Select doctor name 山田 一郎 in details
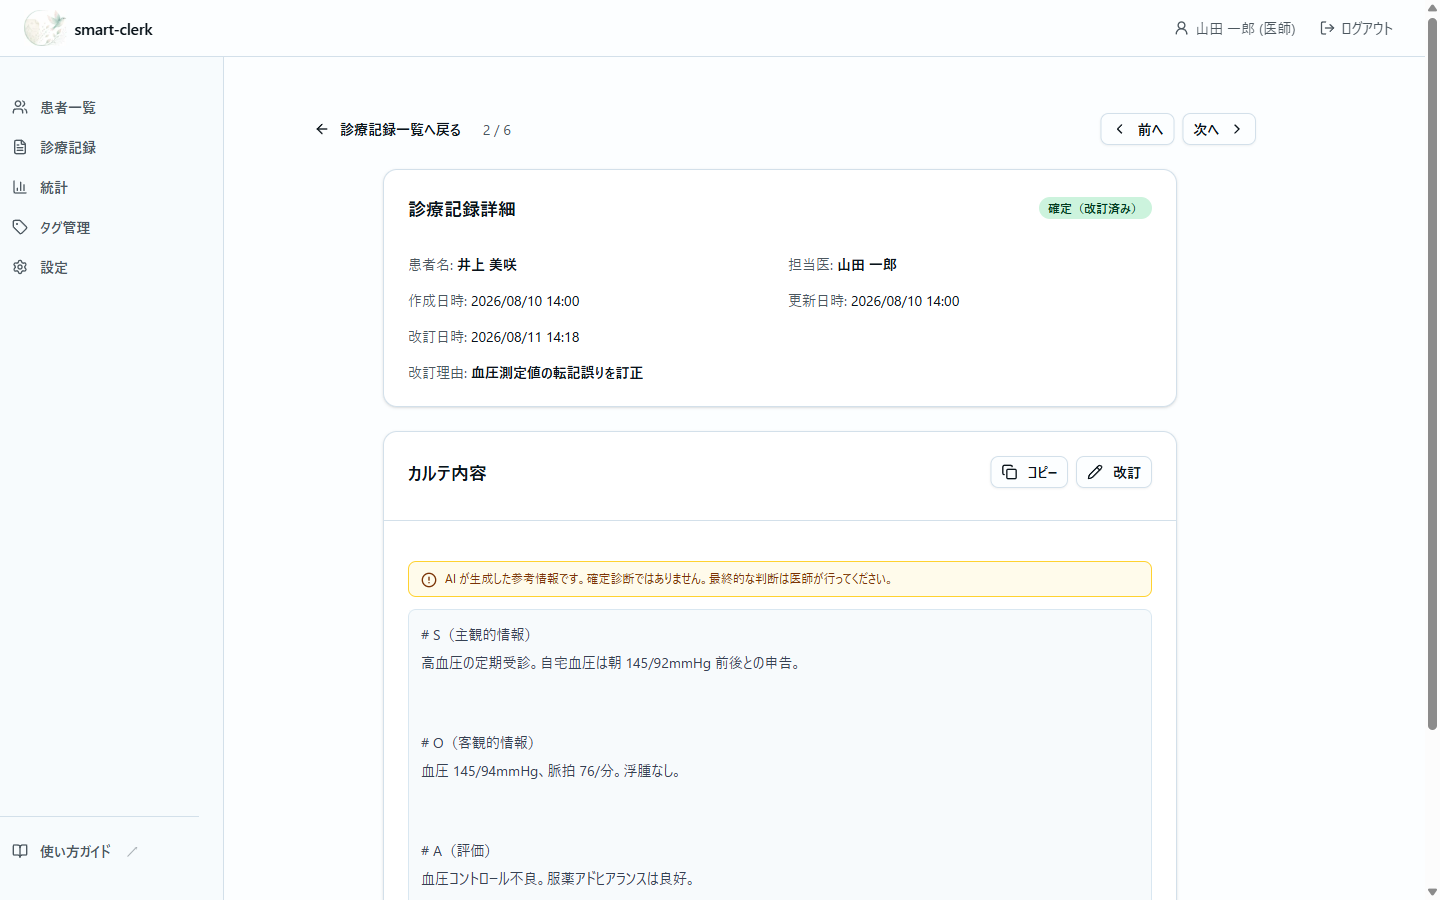The image size is (1440, 900). pyautogui.click(x=867, y=265)
